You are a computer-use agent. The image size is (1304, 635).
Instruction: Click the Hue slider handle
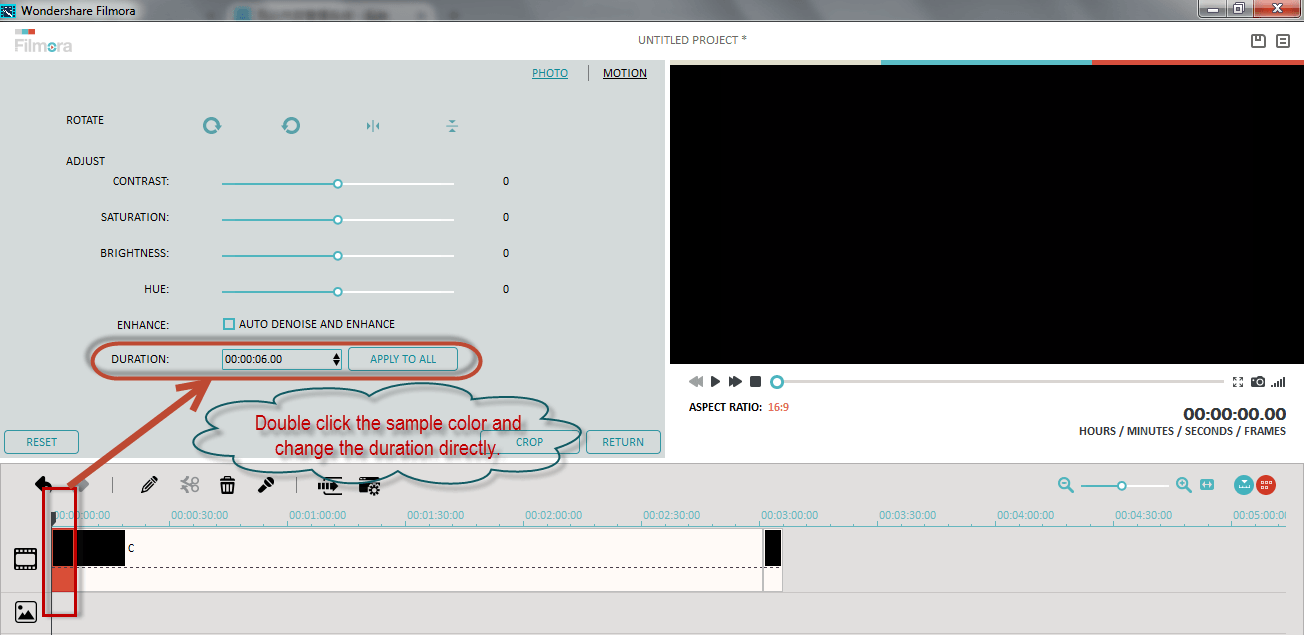pos(338,292)
